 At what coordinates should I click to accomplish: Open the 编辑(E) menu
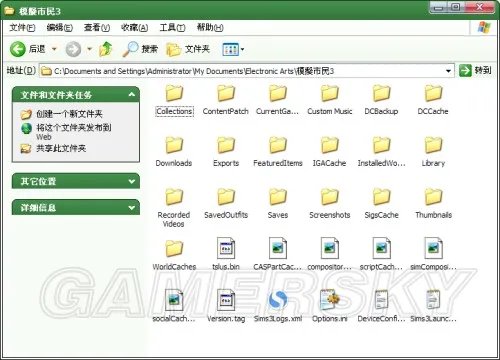click(60, 27)
